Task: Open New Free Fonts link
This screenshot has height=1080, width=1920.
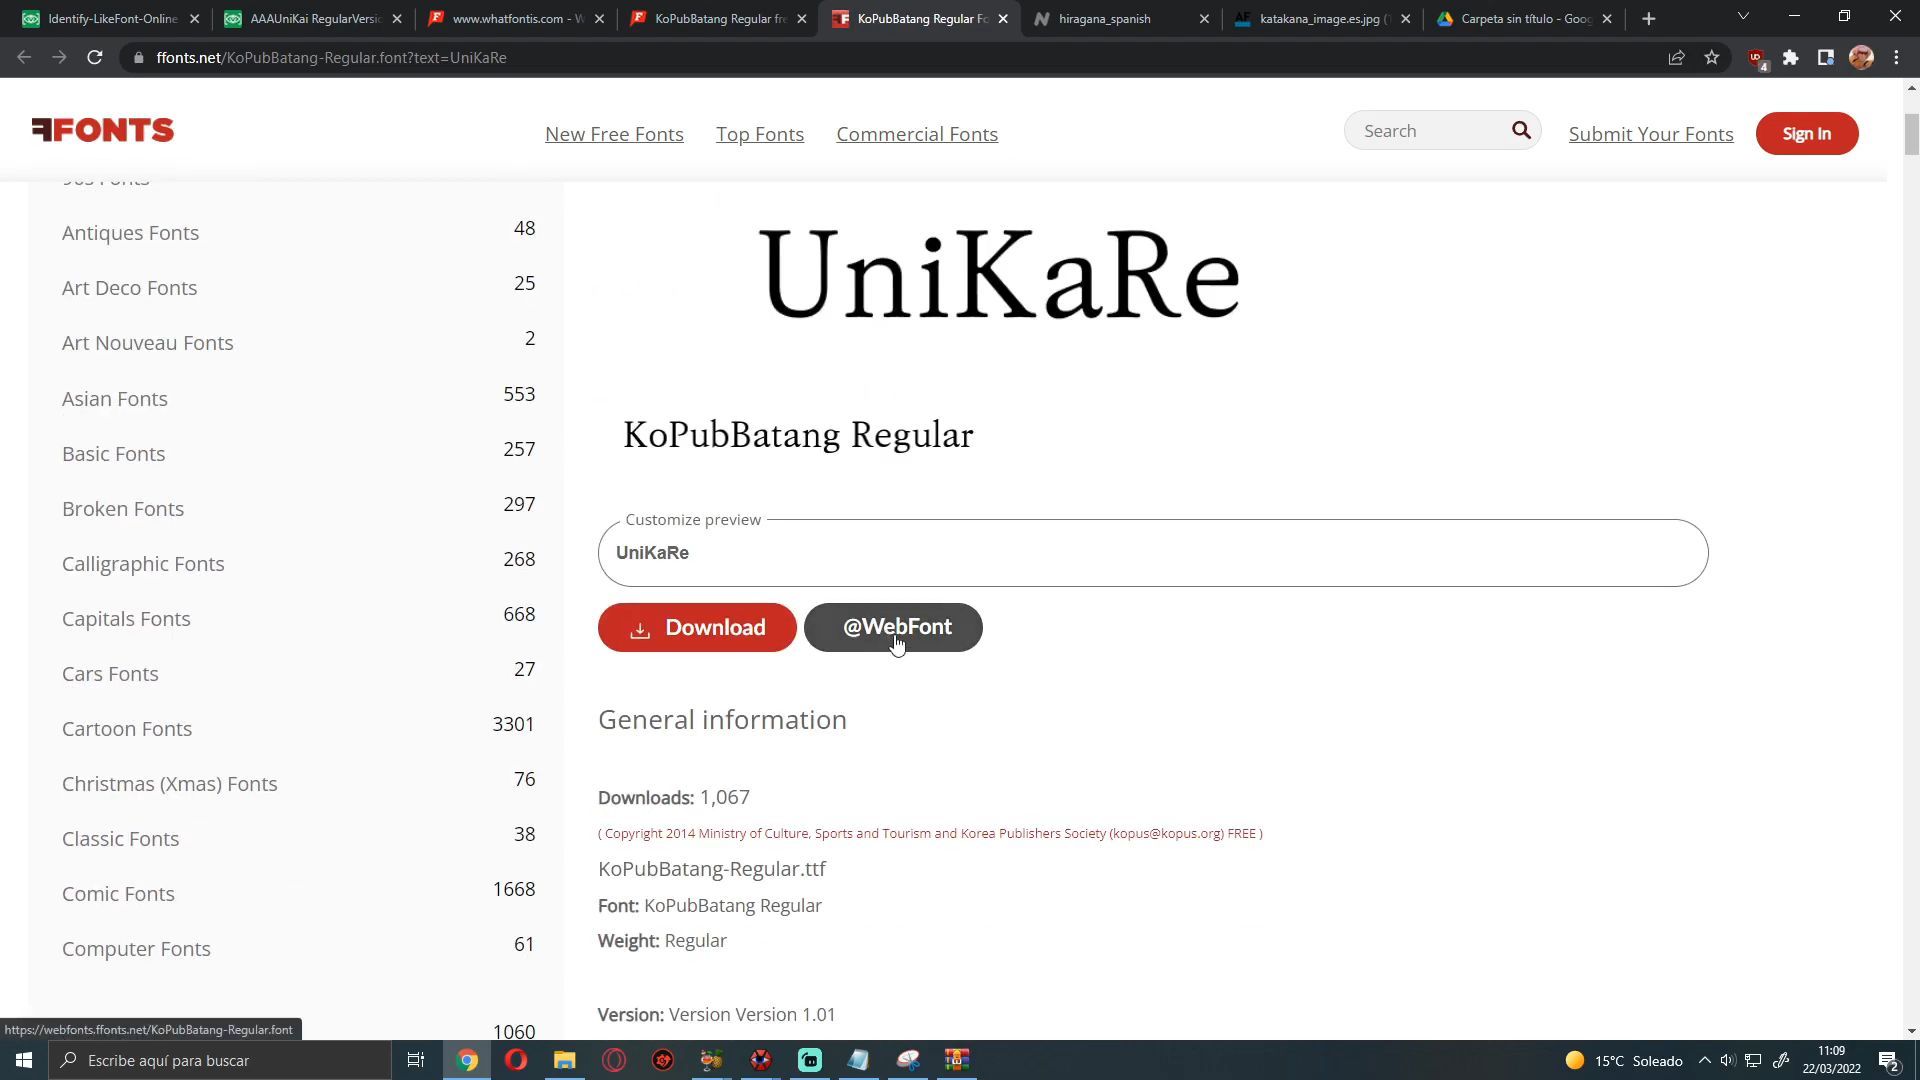Action: (614, 134)
